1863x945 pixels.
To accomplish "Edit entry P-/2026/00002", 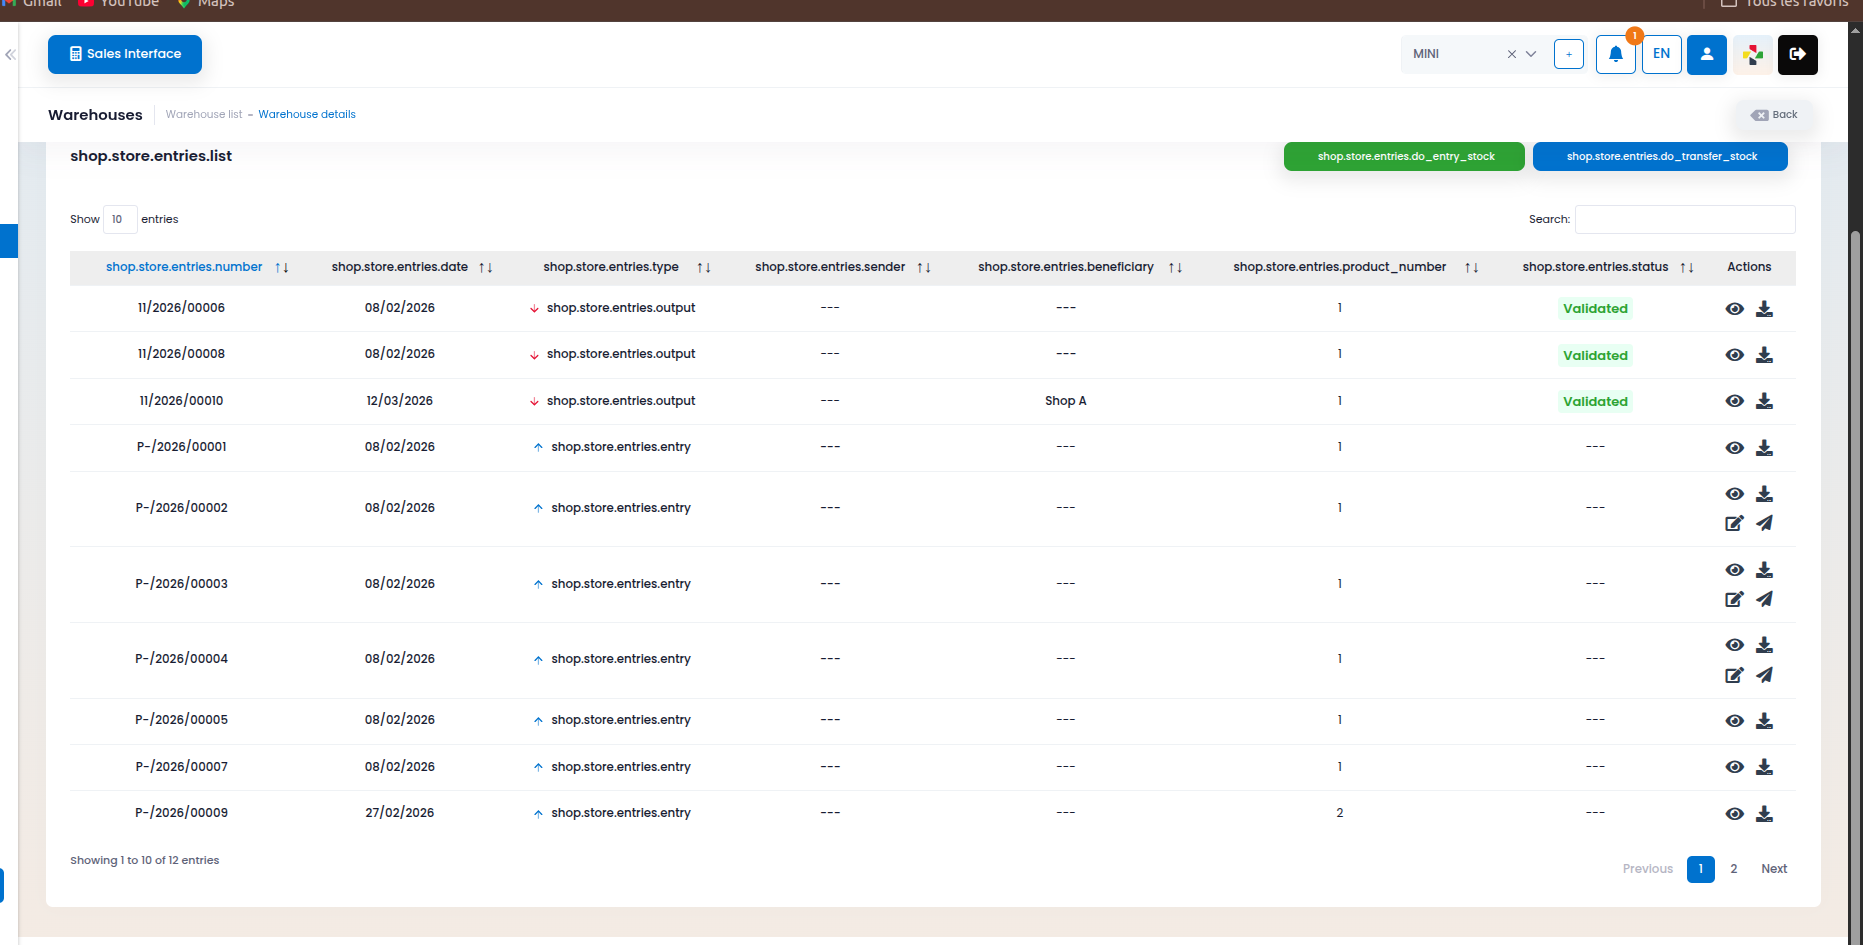I will point(1734,523).
